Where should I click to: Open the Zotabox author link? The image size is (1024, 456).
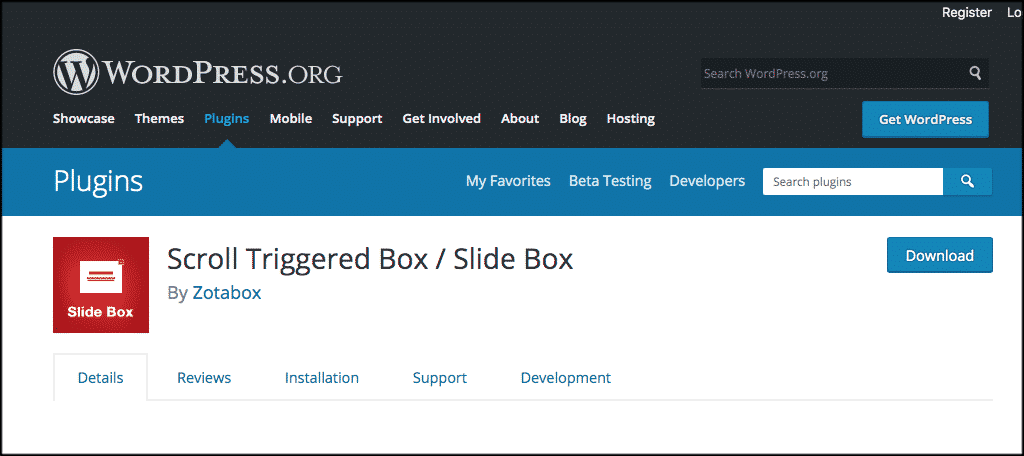point(227,293)
